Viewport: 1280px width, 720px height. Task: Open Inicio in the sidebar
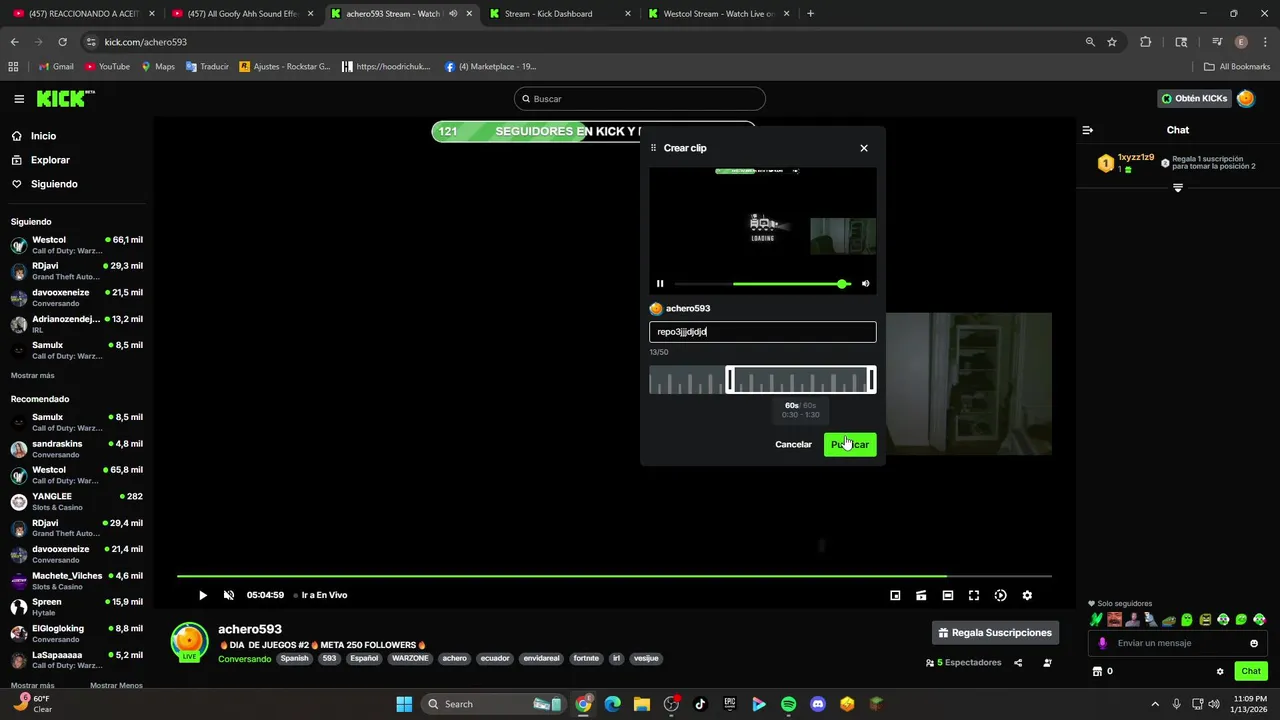[43, 136]
